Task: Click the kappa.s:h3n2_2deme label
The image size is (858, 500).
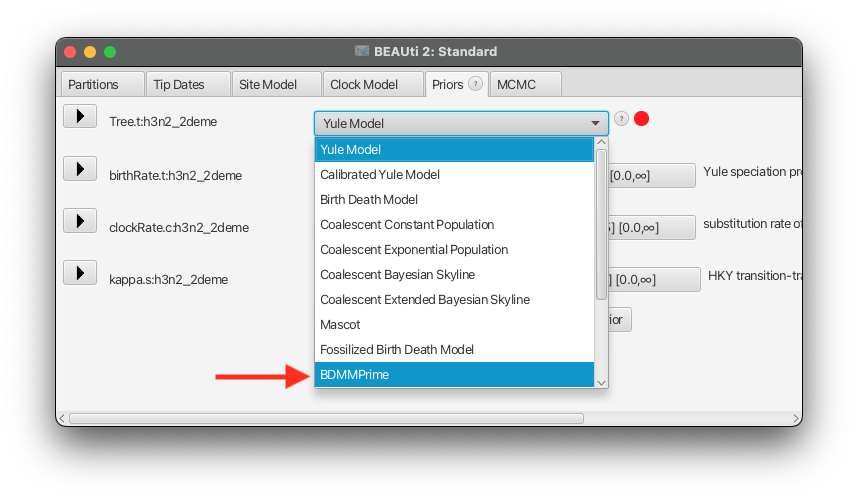Action: tap(169, 280)
